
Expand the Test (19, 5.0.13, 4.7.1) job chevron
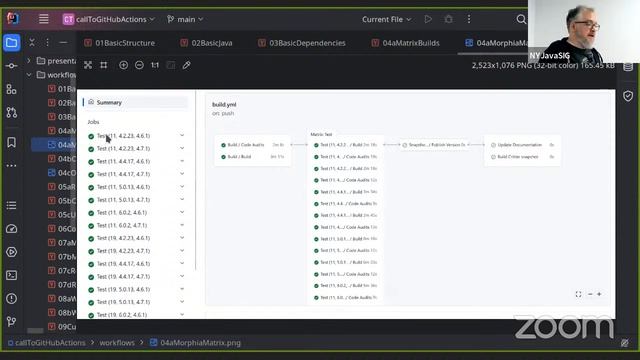pyautogui.click(x=182, y=302)
